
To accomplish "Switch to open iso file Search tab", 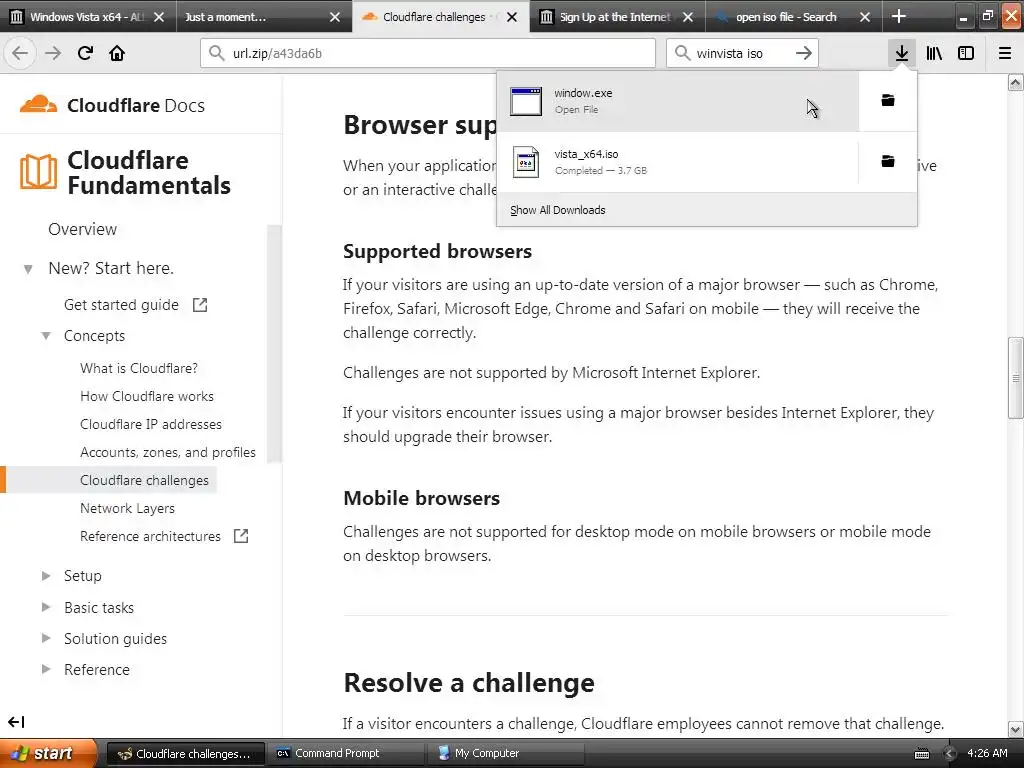I will [x=793, y=16].
